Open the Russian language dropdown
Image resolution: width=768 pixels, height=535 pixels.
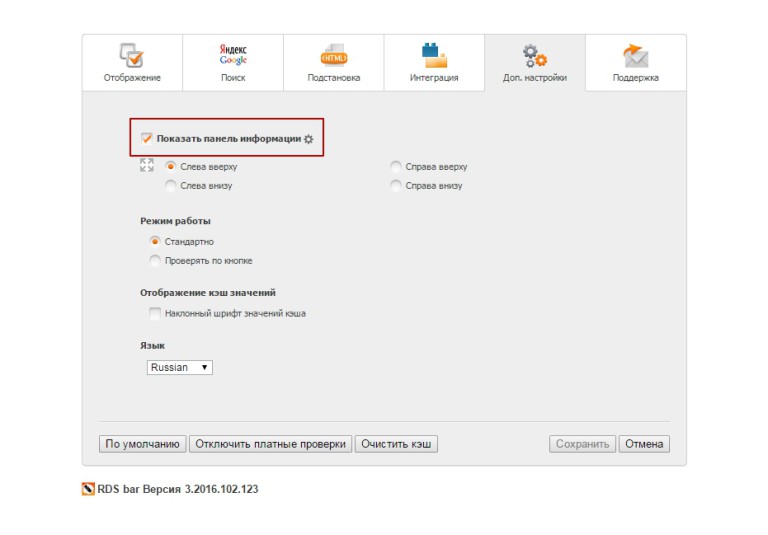pos(180,367)
